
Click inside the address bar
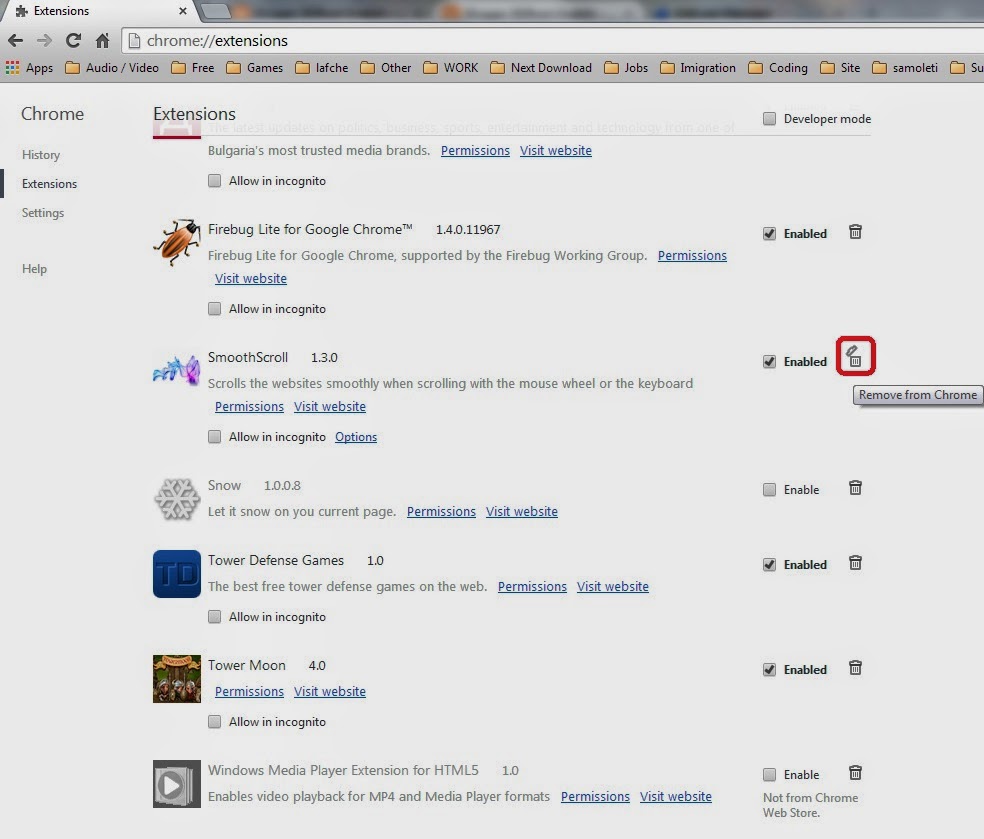click(x=300, y=40)
